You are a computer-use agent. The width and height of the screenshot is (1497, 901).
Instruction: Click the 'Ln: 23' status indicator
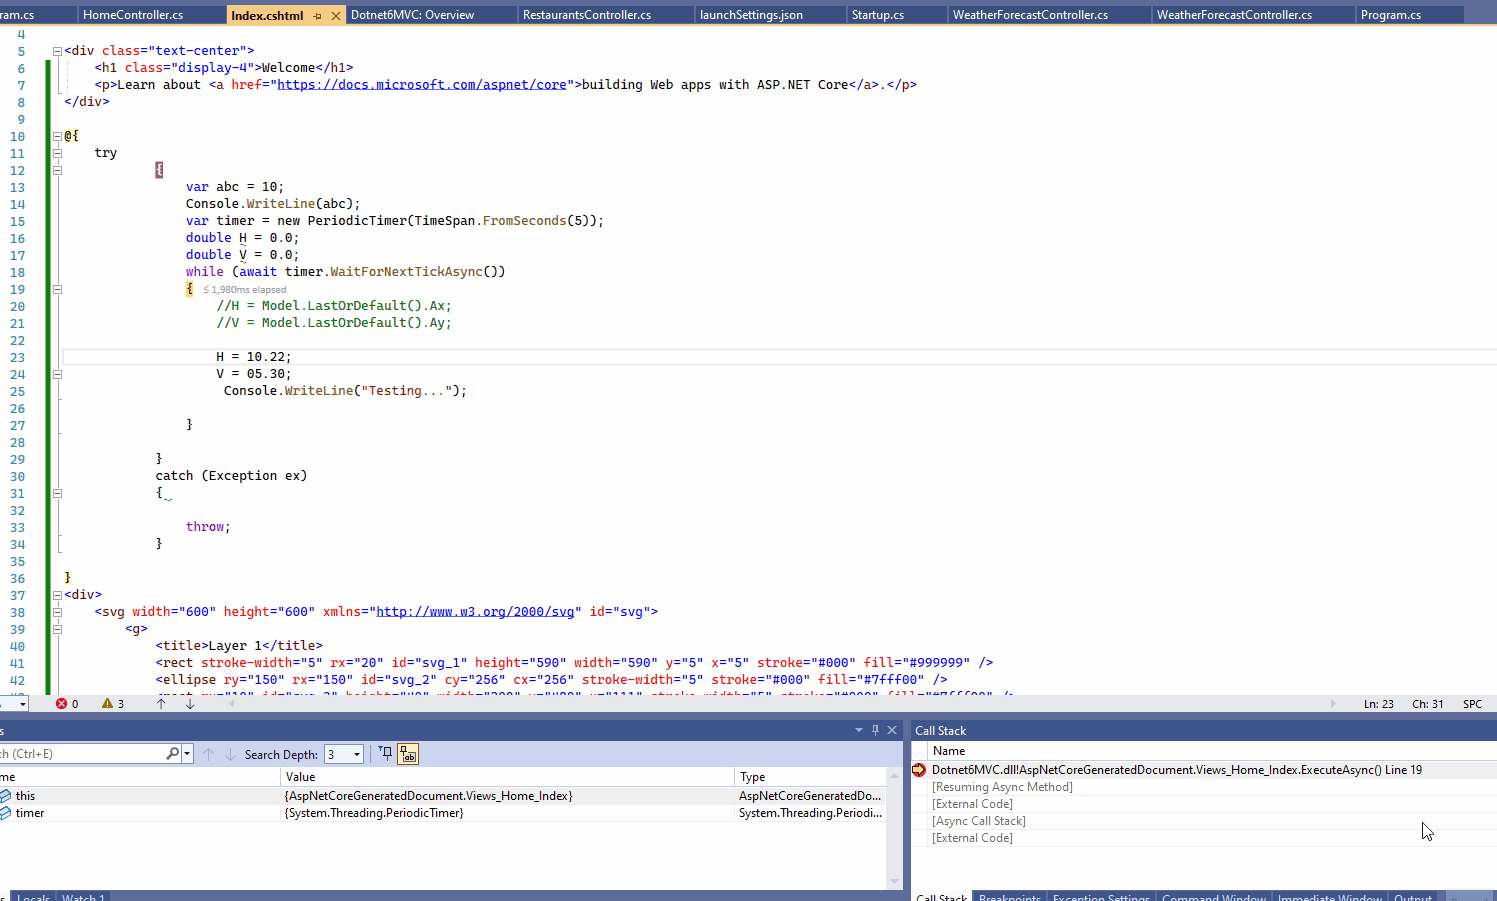1378,704
